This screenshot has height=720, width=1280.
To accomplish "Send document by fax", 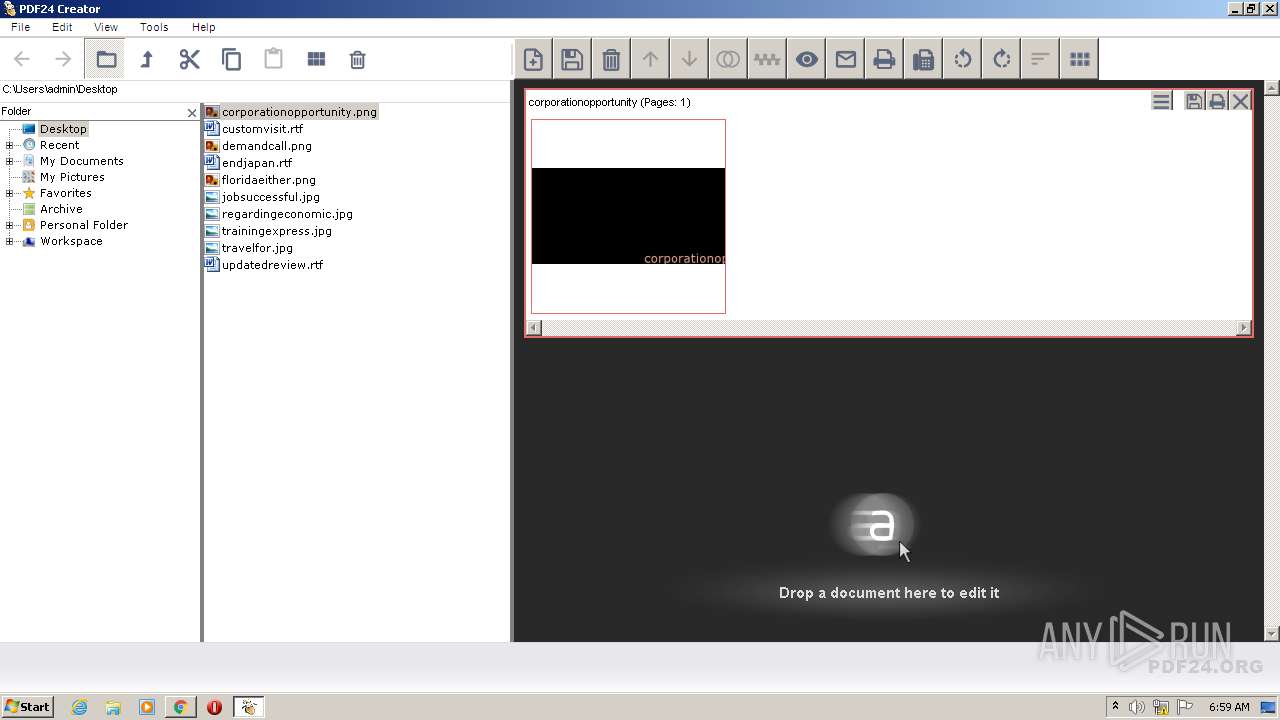I will [x=923, y=60].
